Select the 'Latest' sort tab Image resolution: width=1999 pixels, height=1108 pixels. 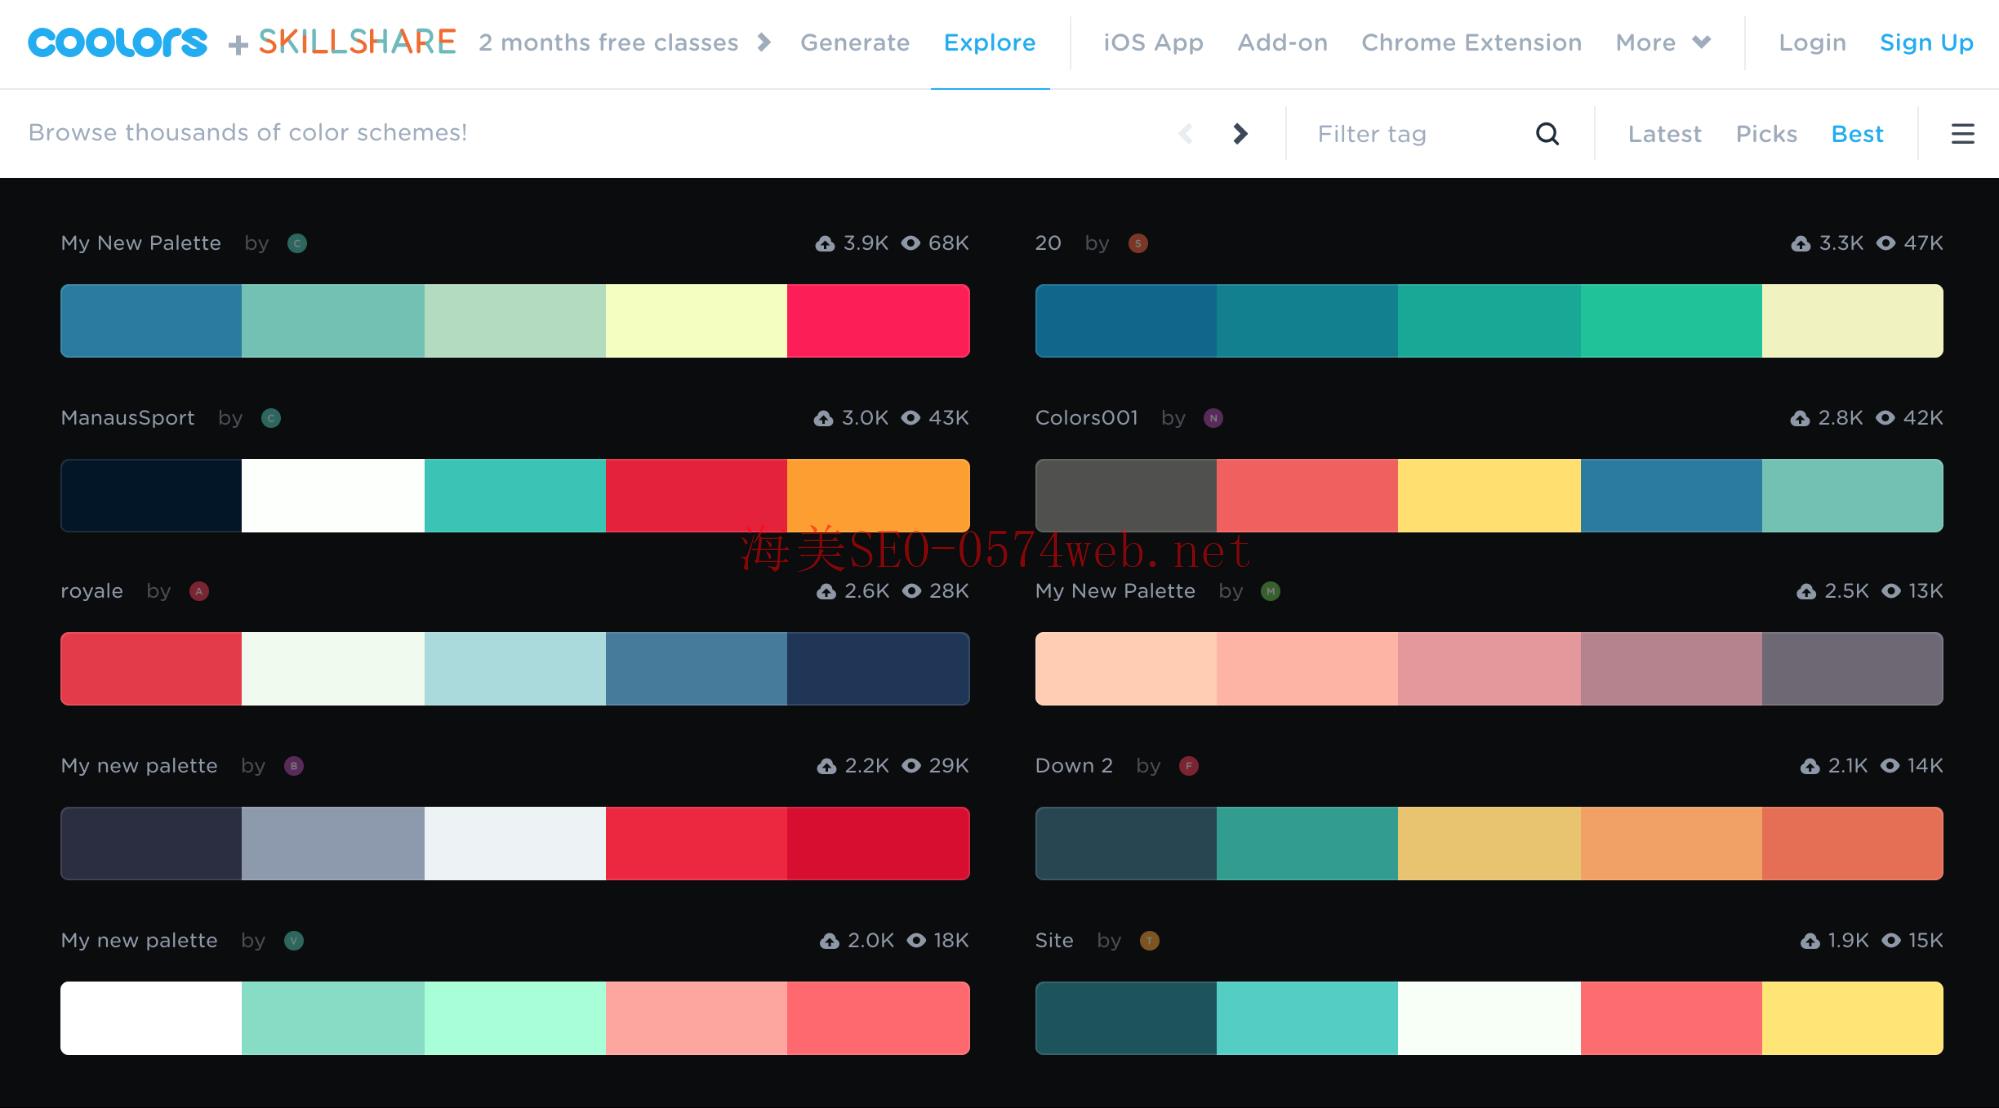pyautogui.click(x=1665, y=132)
